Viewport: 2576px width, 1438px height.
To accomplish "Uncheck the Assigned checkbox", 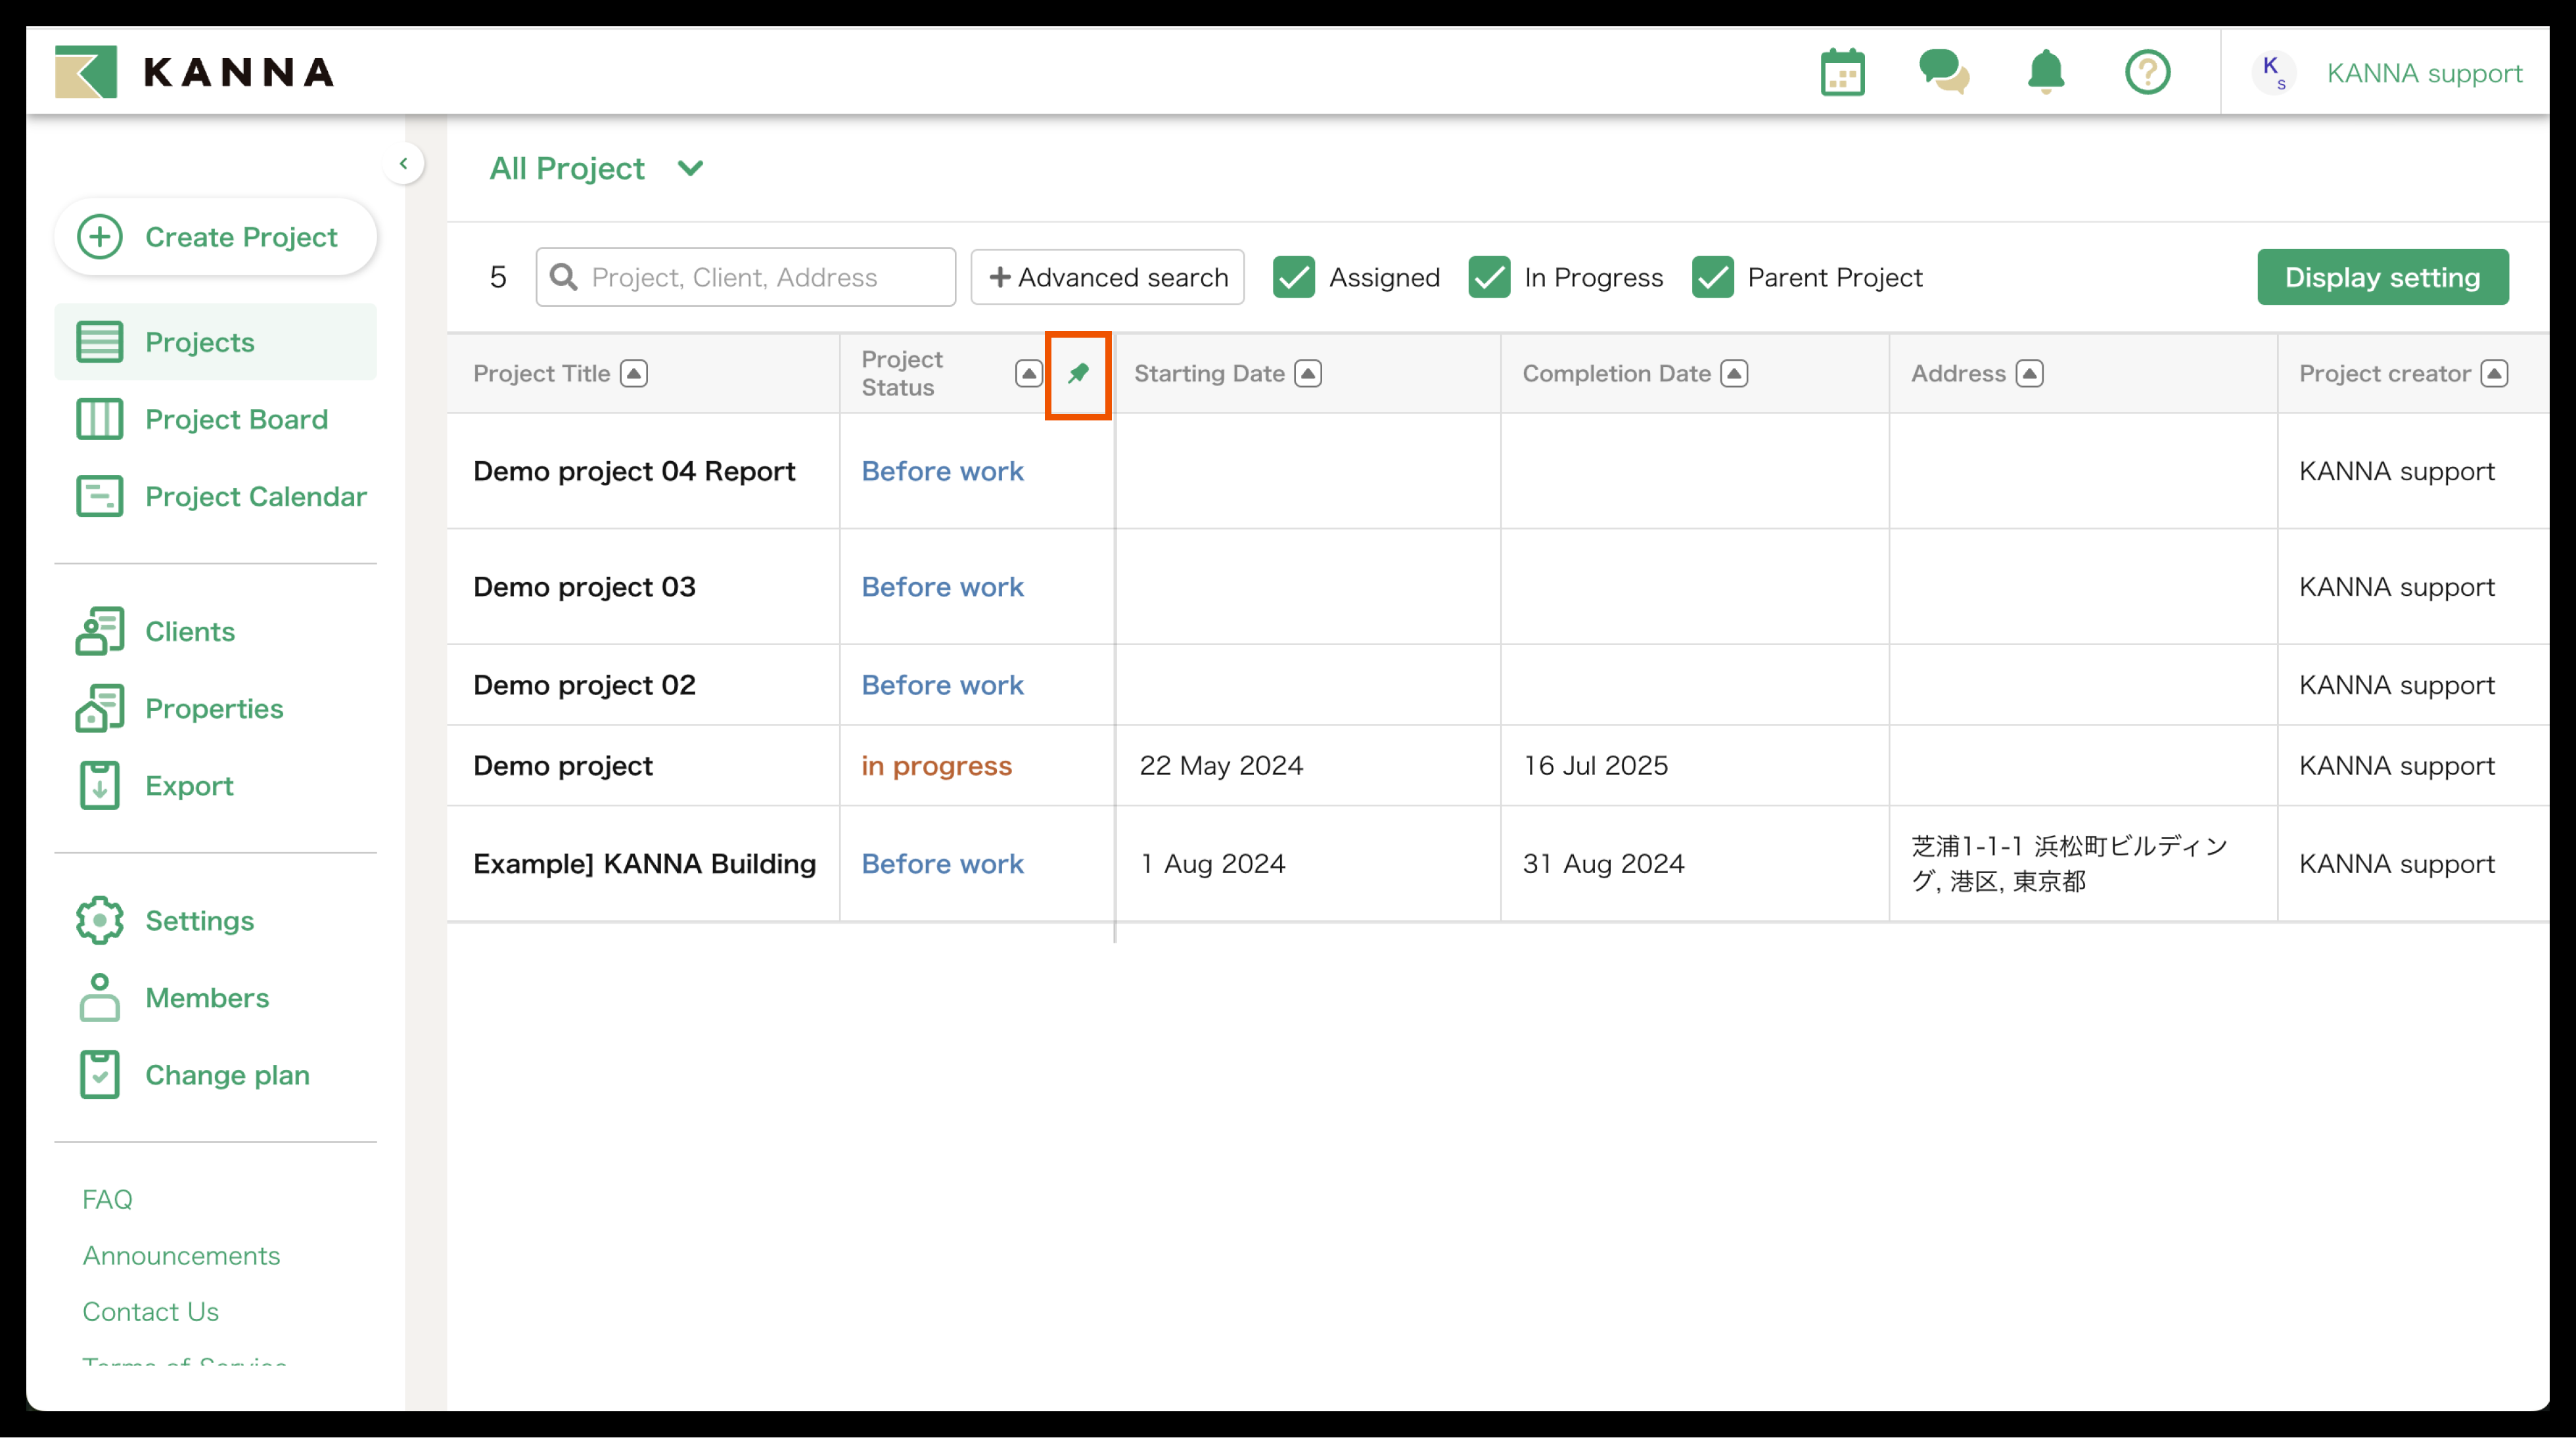I will pos(1293,277).
